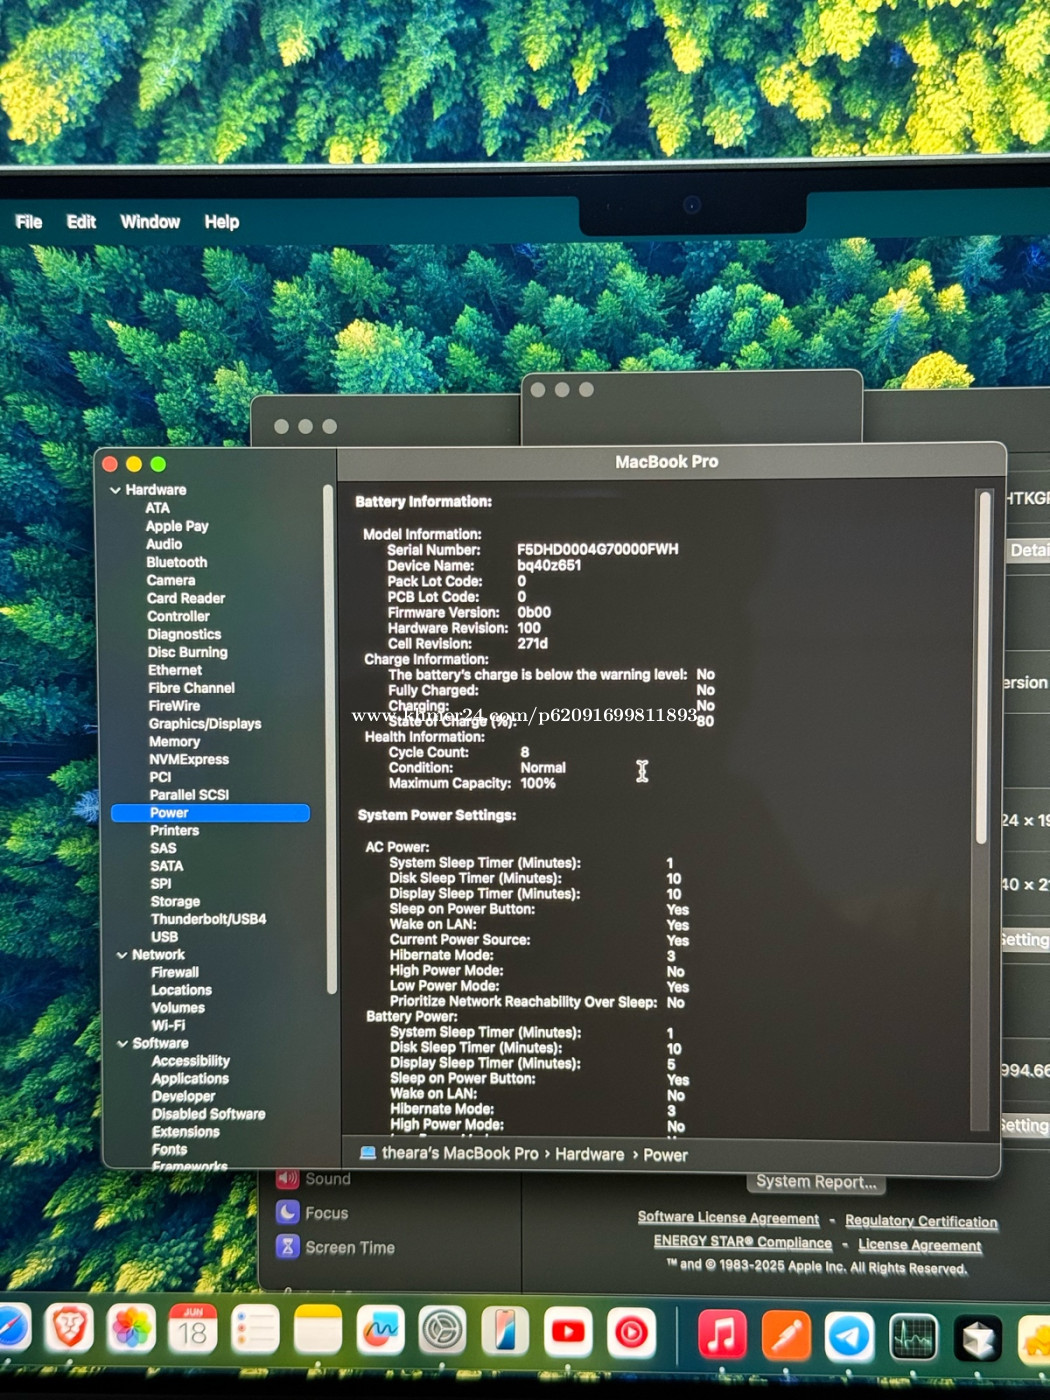The height and width of the screenshot is (1400, 1050).
Task: Collapse the Hardware section chevron
Action: click(x=115, y=490)
